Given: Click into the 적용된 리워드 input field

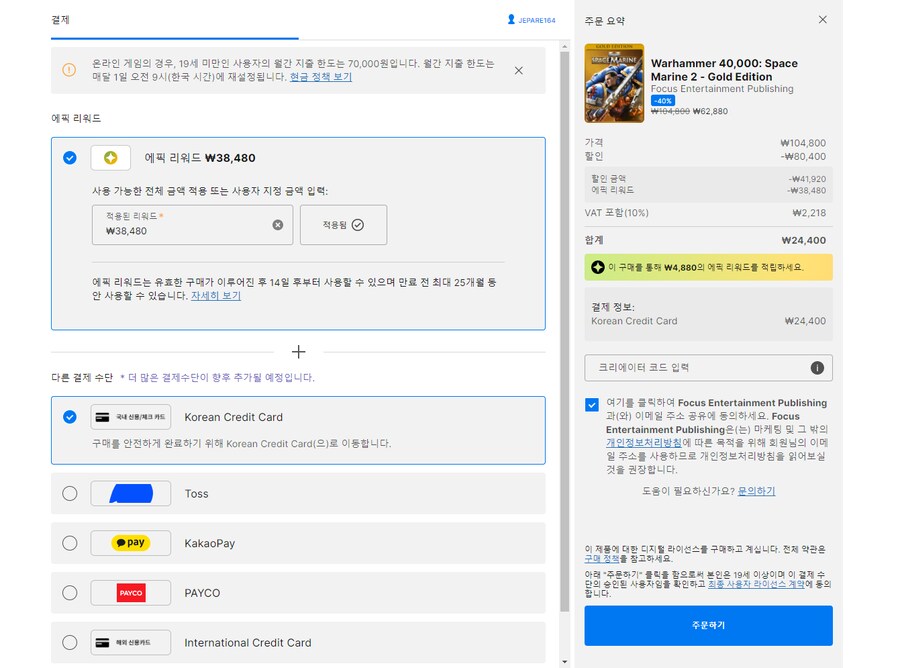Looking at the screenshot, I should [x=192, y=225].
